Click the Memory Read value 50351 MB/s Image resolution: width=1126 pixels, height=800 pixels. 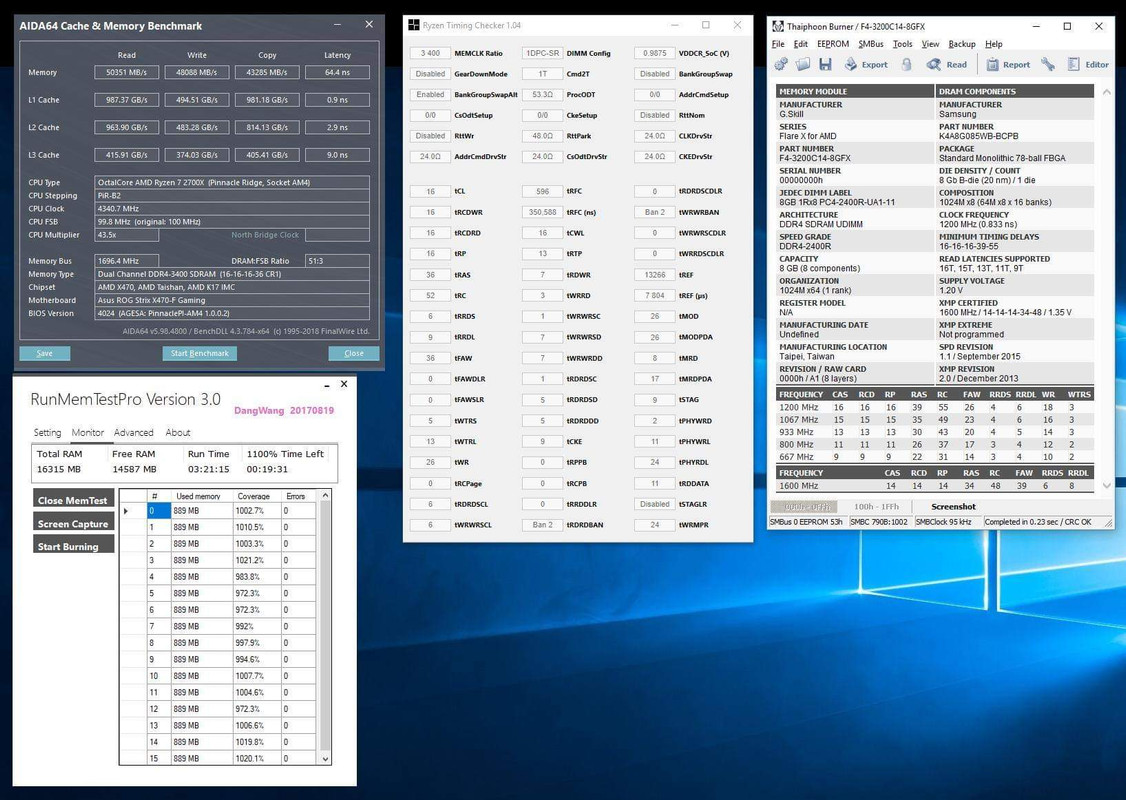pyautogui.click(x=126, y=72)
